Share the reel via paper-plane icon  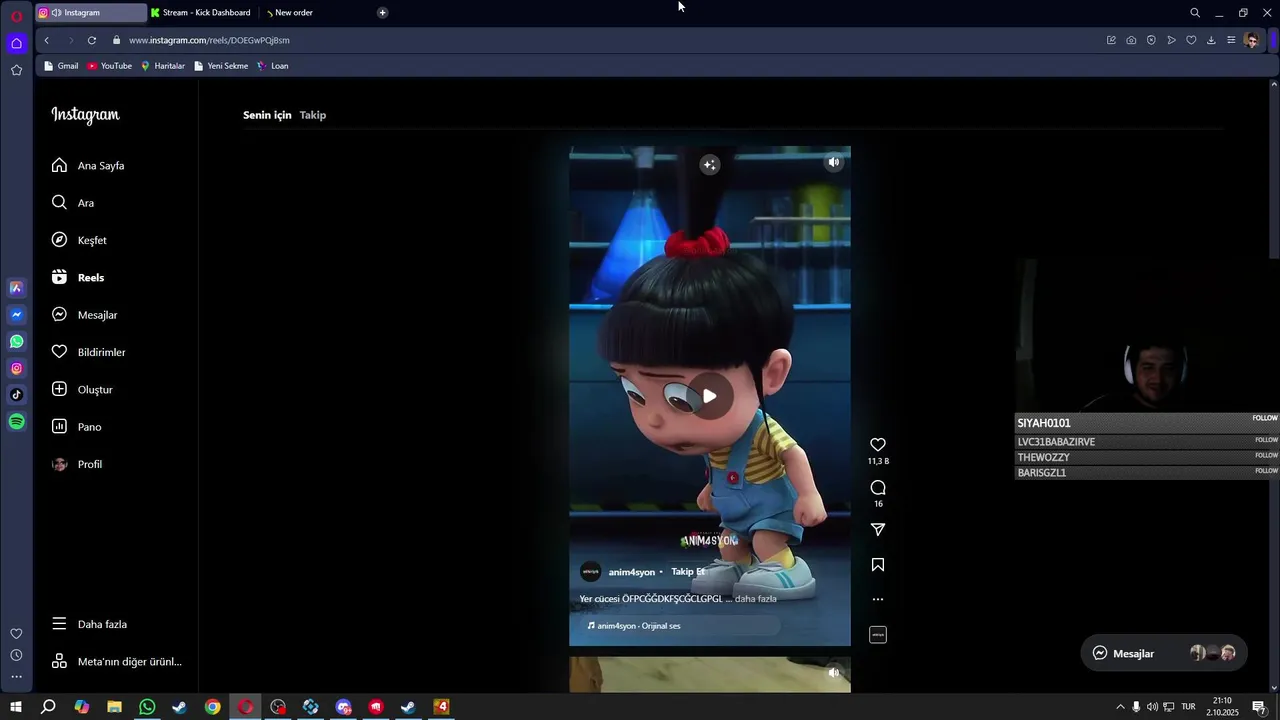pos(878,530)
